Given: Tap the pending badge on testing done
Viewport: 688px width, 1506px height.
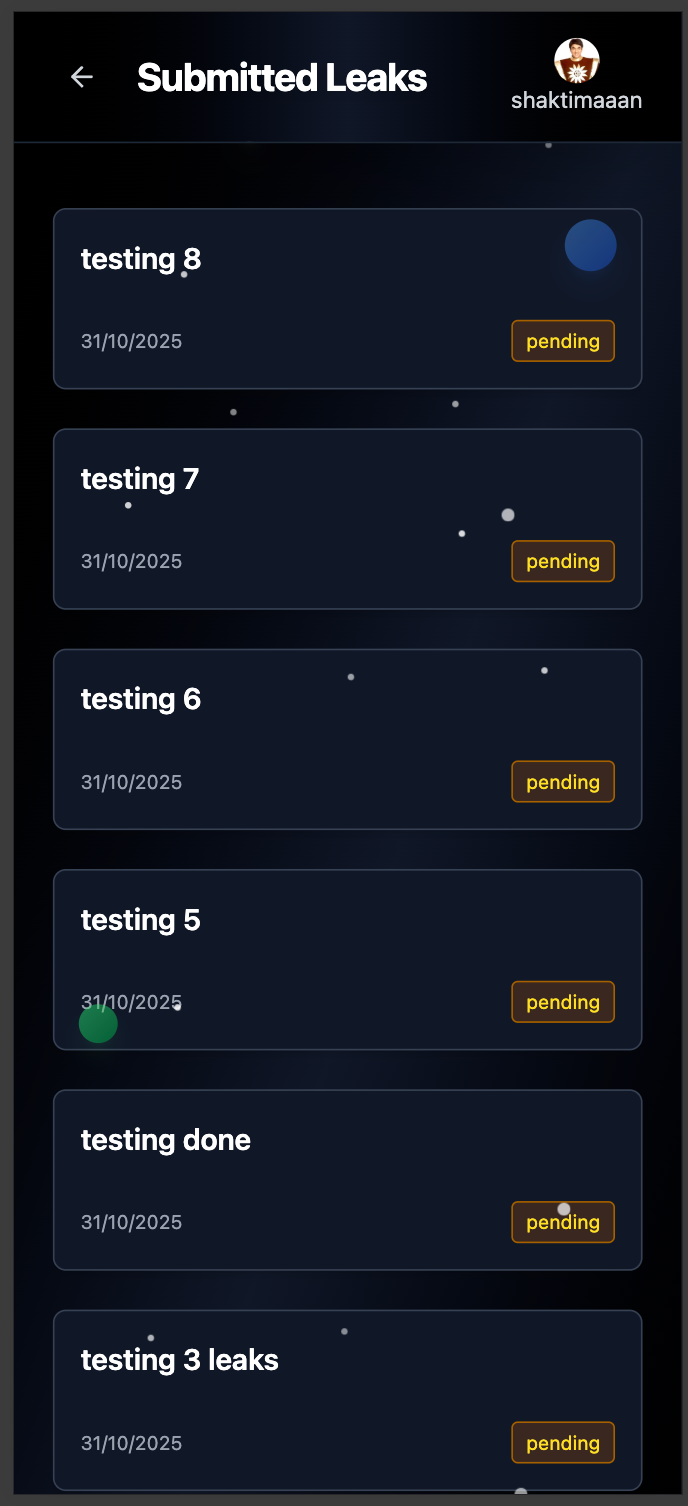Looking at the screenshot, I should pos(562,1221).
